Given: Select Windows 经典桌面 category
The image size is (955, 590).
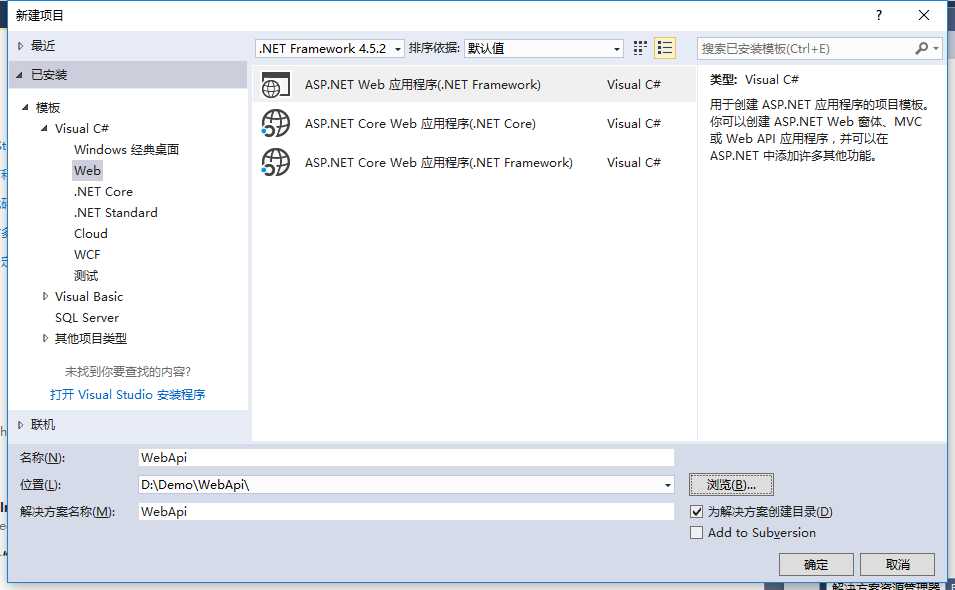Looking at the screenshot, I should (127, 150).
